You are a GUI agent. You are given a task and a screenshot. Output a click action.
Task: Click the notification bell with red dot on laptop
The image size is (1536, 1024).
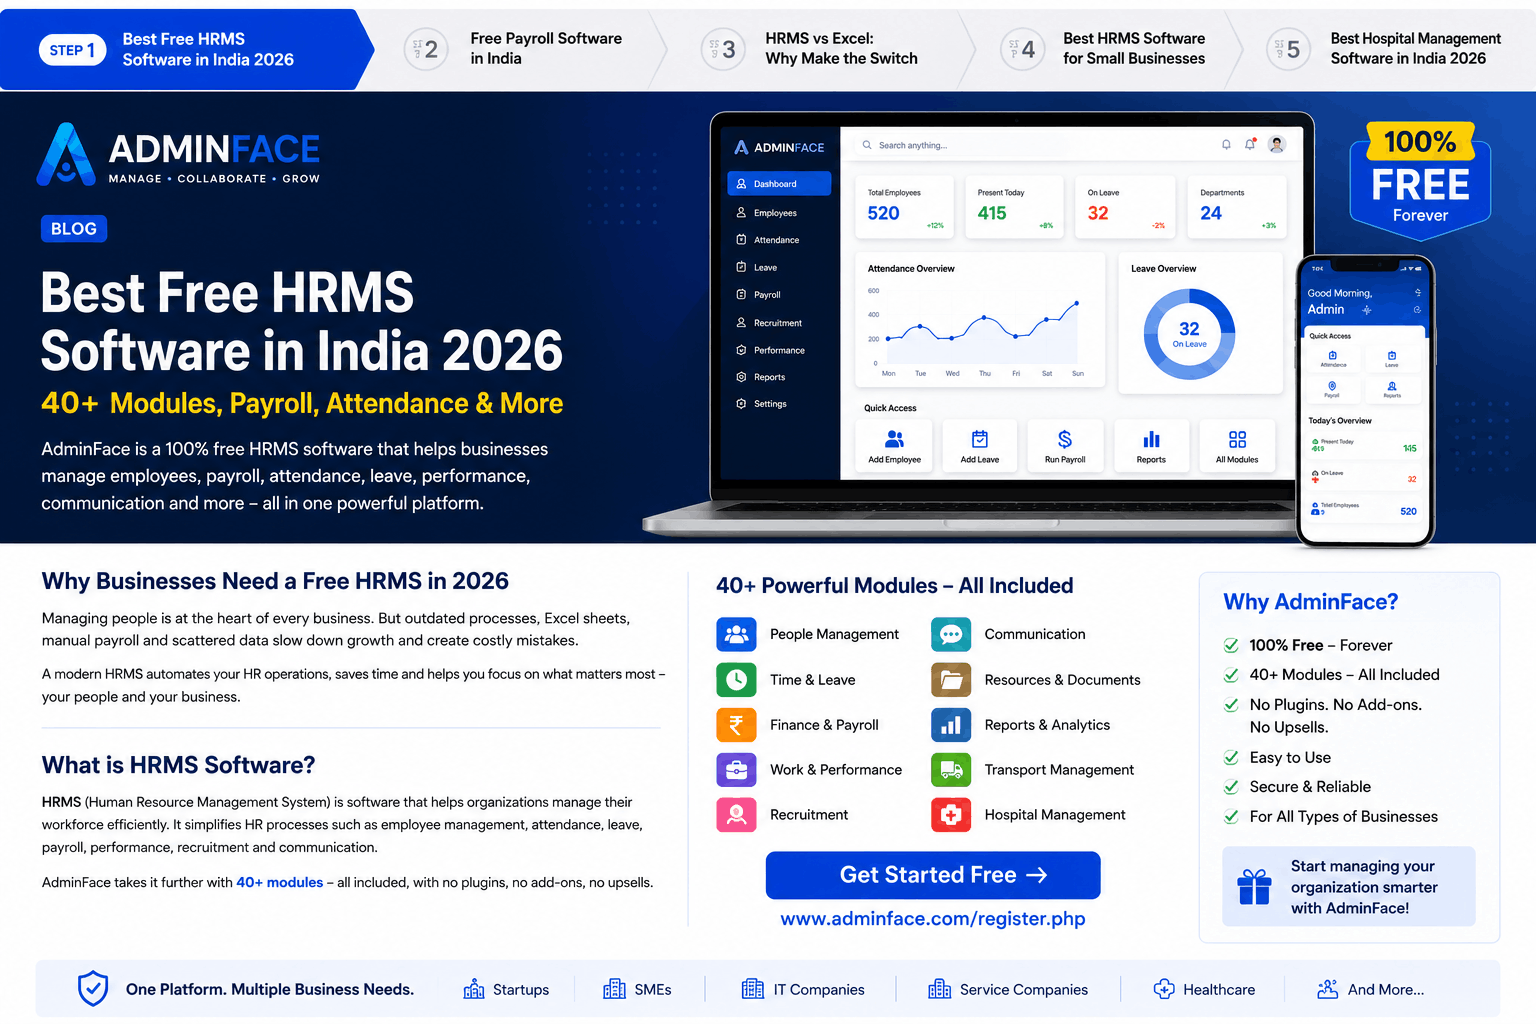pyautogui.click(x=1250, y=145)
